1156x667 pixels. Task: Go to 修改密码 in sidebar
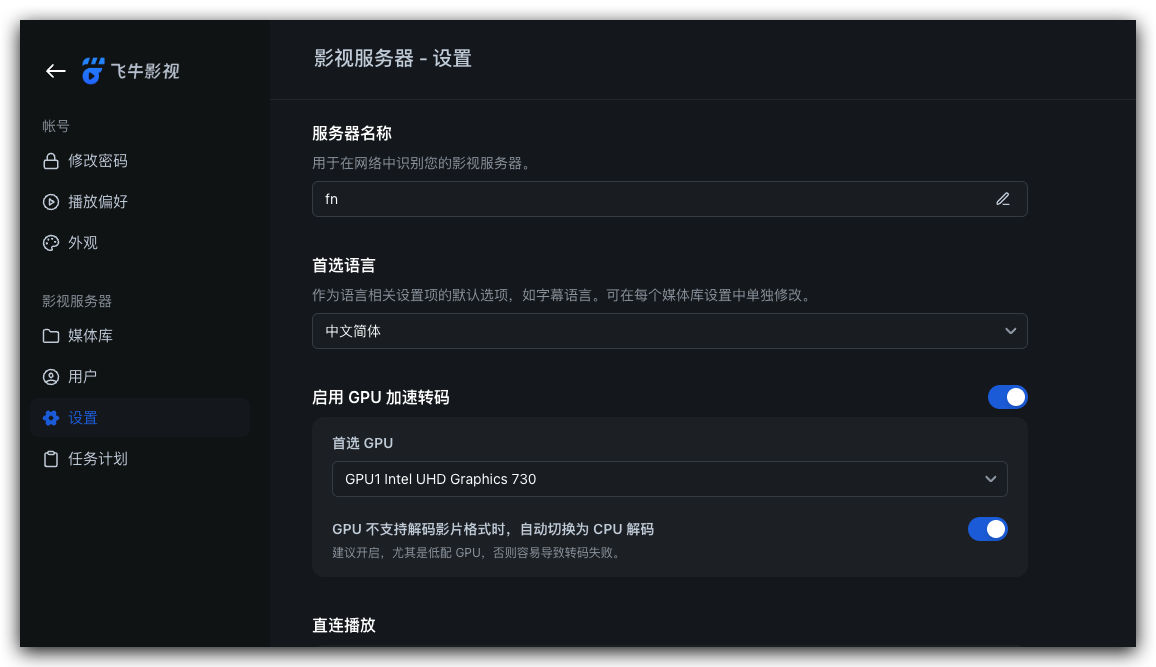98,161
